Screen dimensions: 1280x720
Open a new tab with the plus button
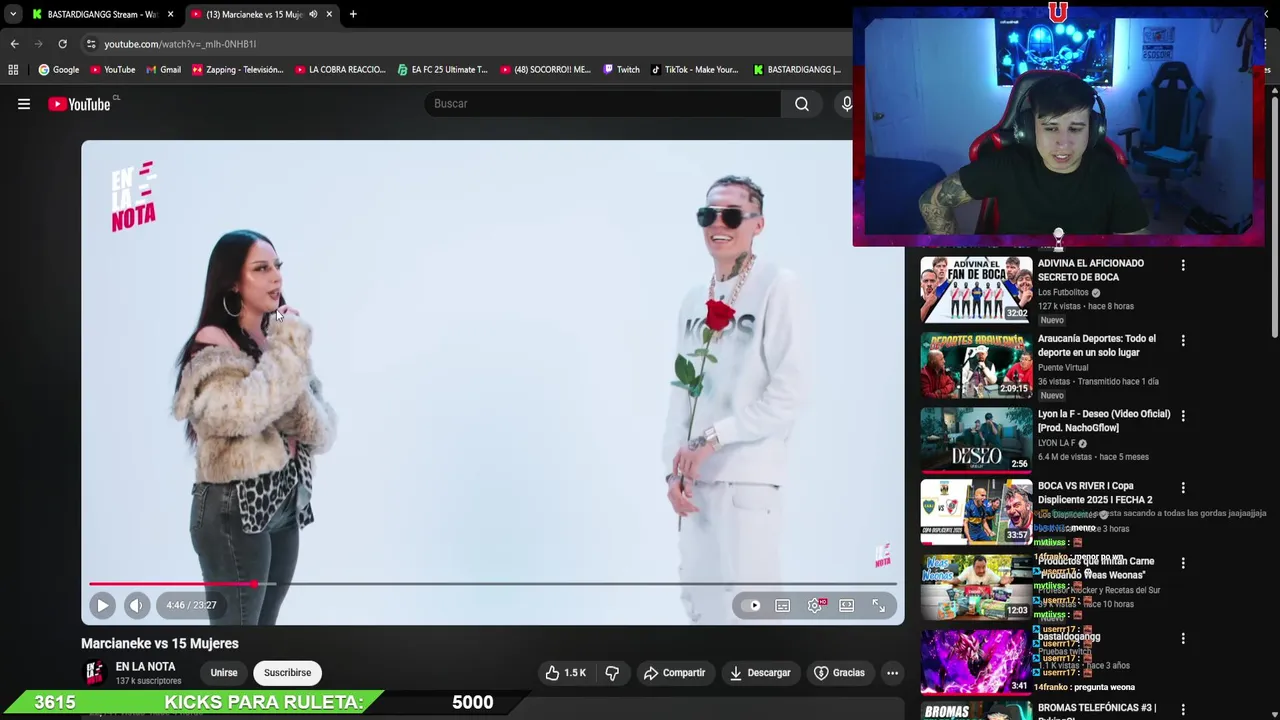tap(353, 14)
